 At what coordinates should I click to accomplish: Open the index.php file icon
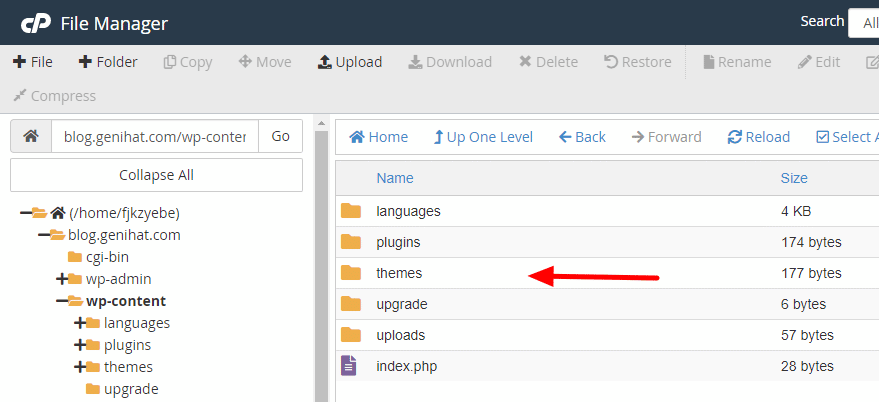click(349, 366)
